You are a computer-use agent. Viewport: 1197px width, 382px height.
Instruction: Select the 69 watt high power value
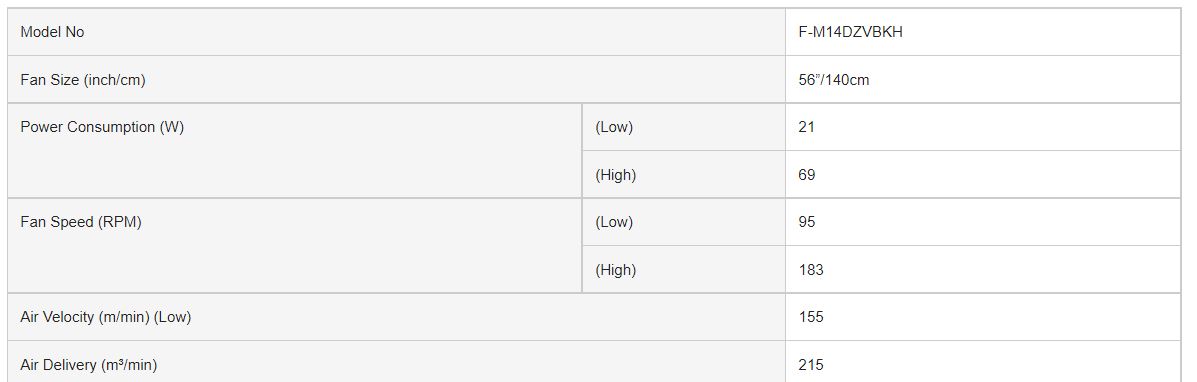tap(807, 175)
